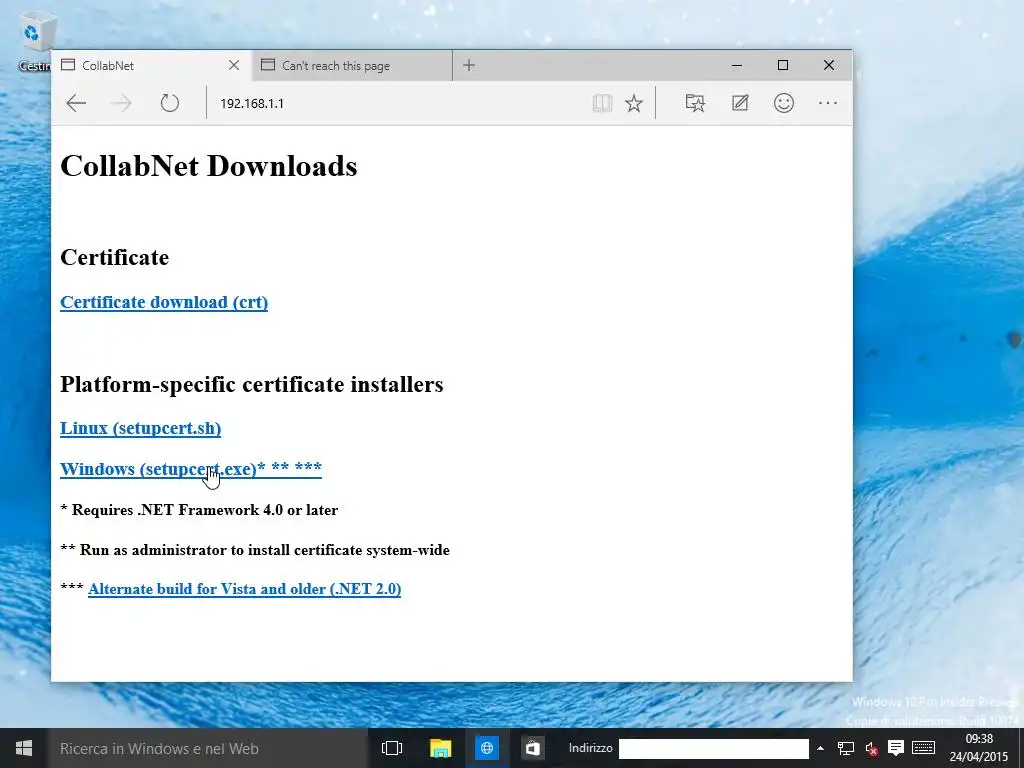Open the network status tray icon
The width and height of the screenshot is (1024, 768).
[x=846, y=748]
